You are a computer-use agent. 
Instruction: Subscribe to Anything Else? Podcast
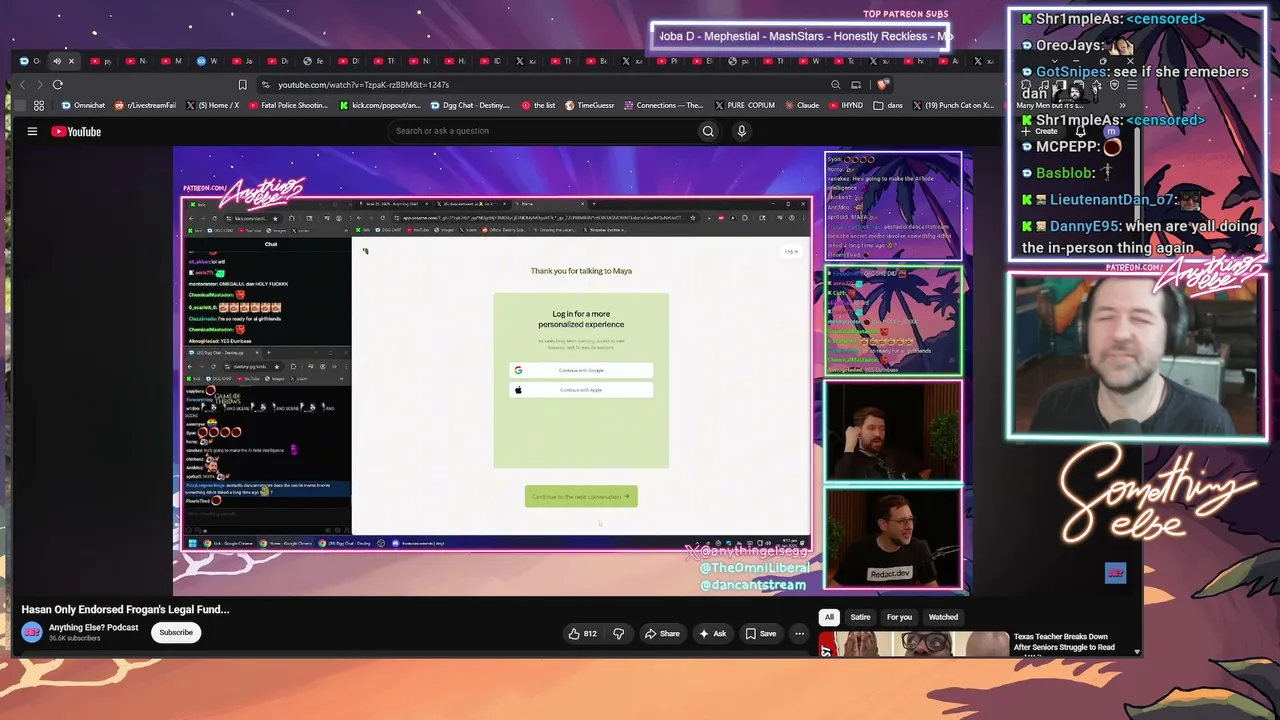(x=176, y=632)
